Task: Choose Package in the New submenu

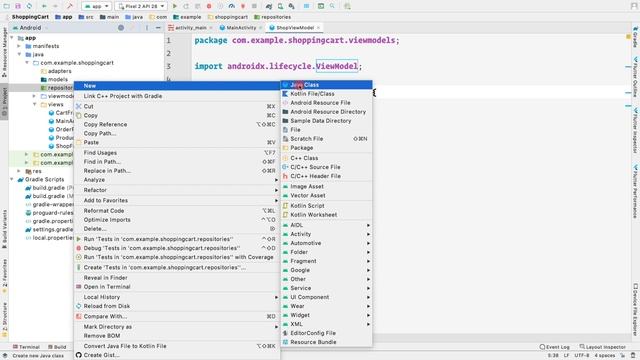Action: (x=327, y=148)
